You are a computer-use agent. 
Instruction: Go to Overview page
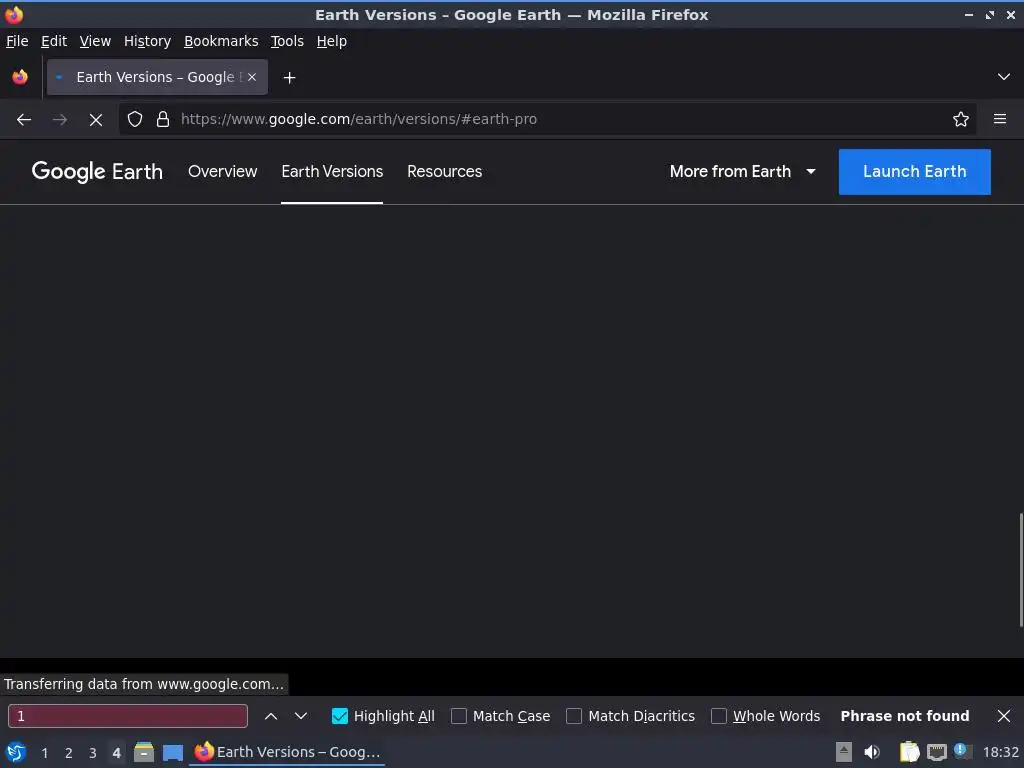pyautogui.click(x=223, y=172)
